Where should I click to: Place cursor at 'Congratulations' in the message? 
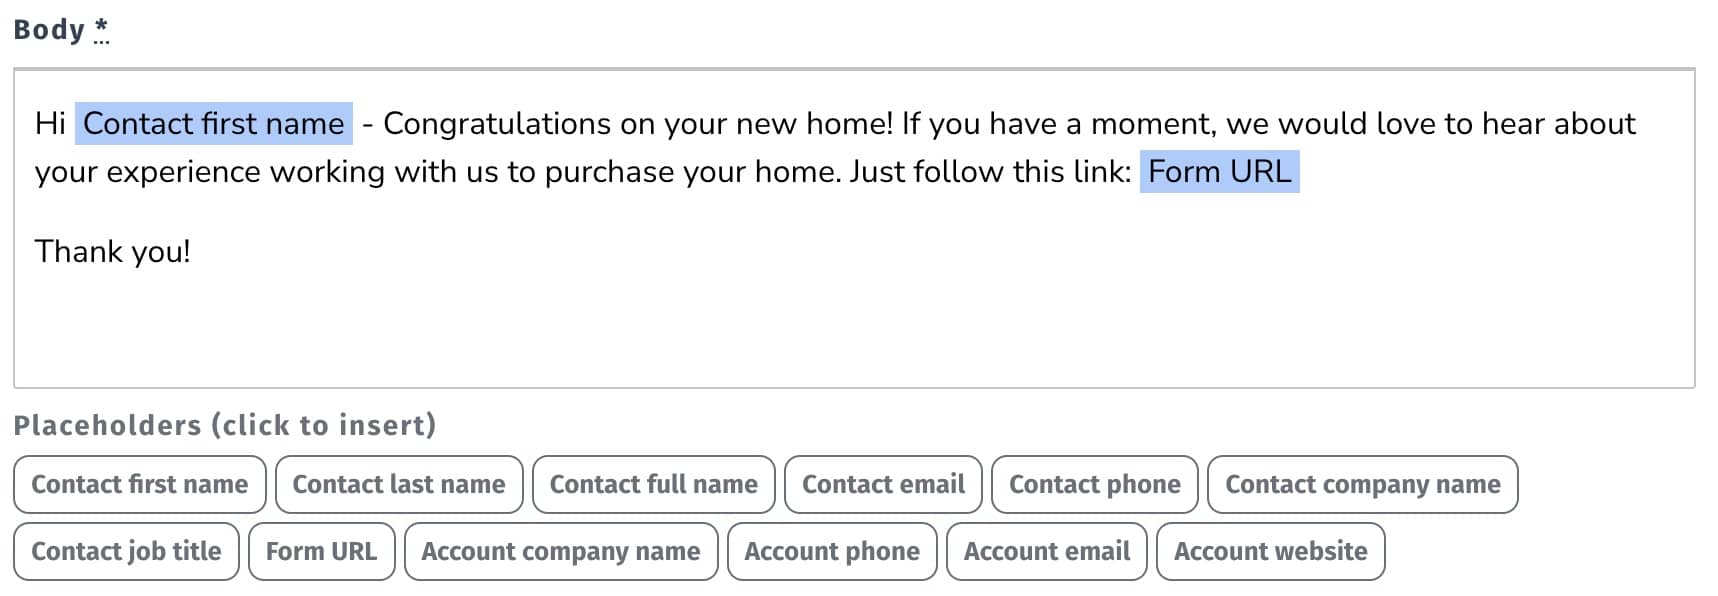tap(496, 124)
